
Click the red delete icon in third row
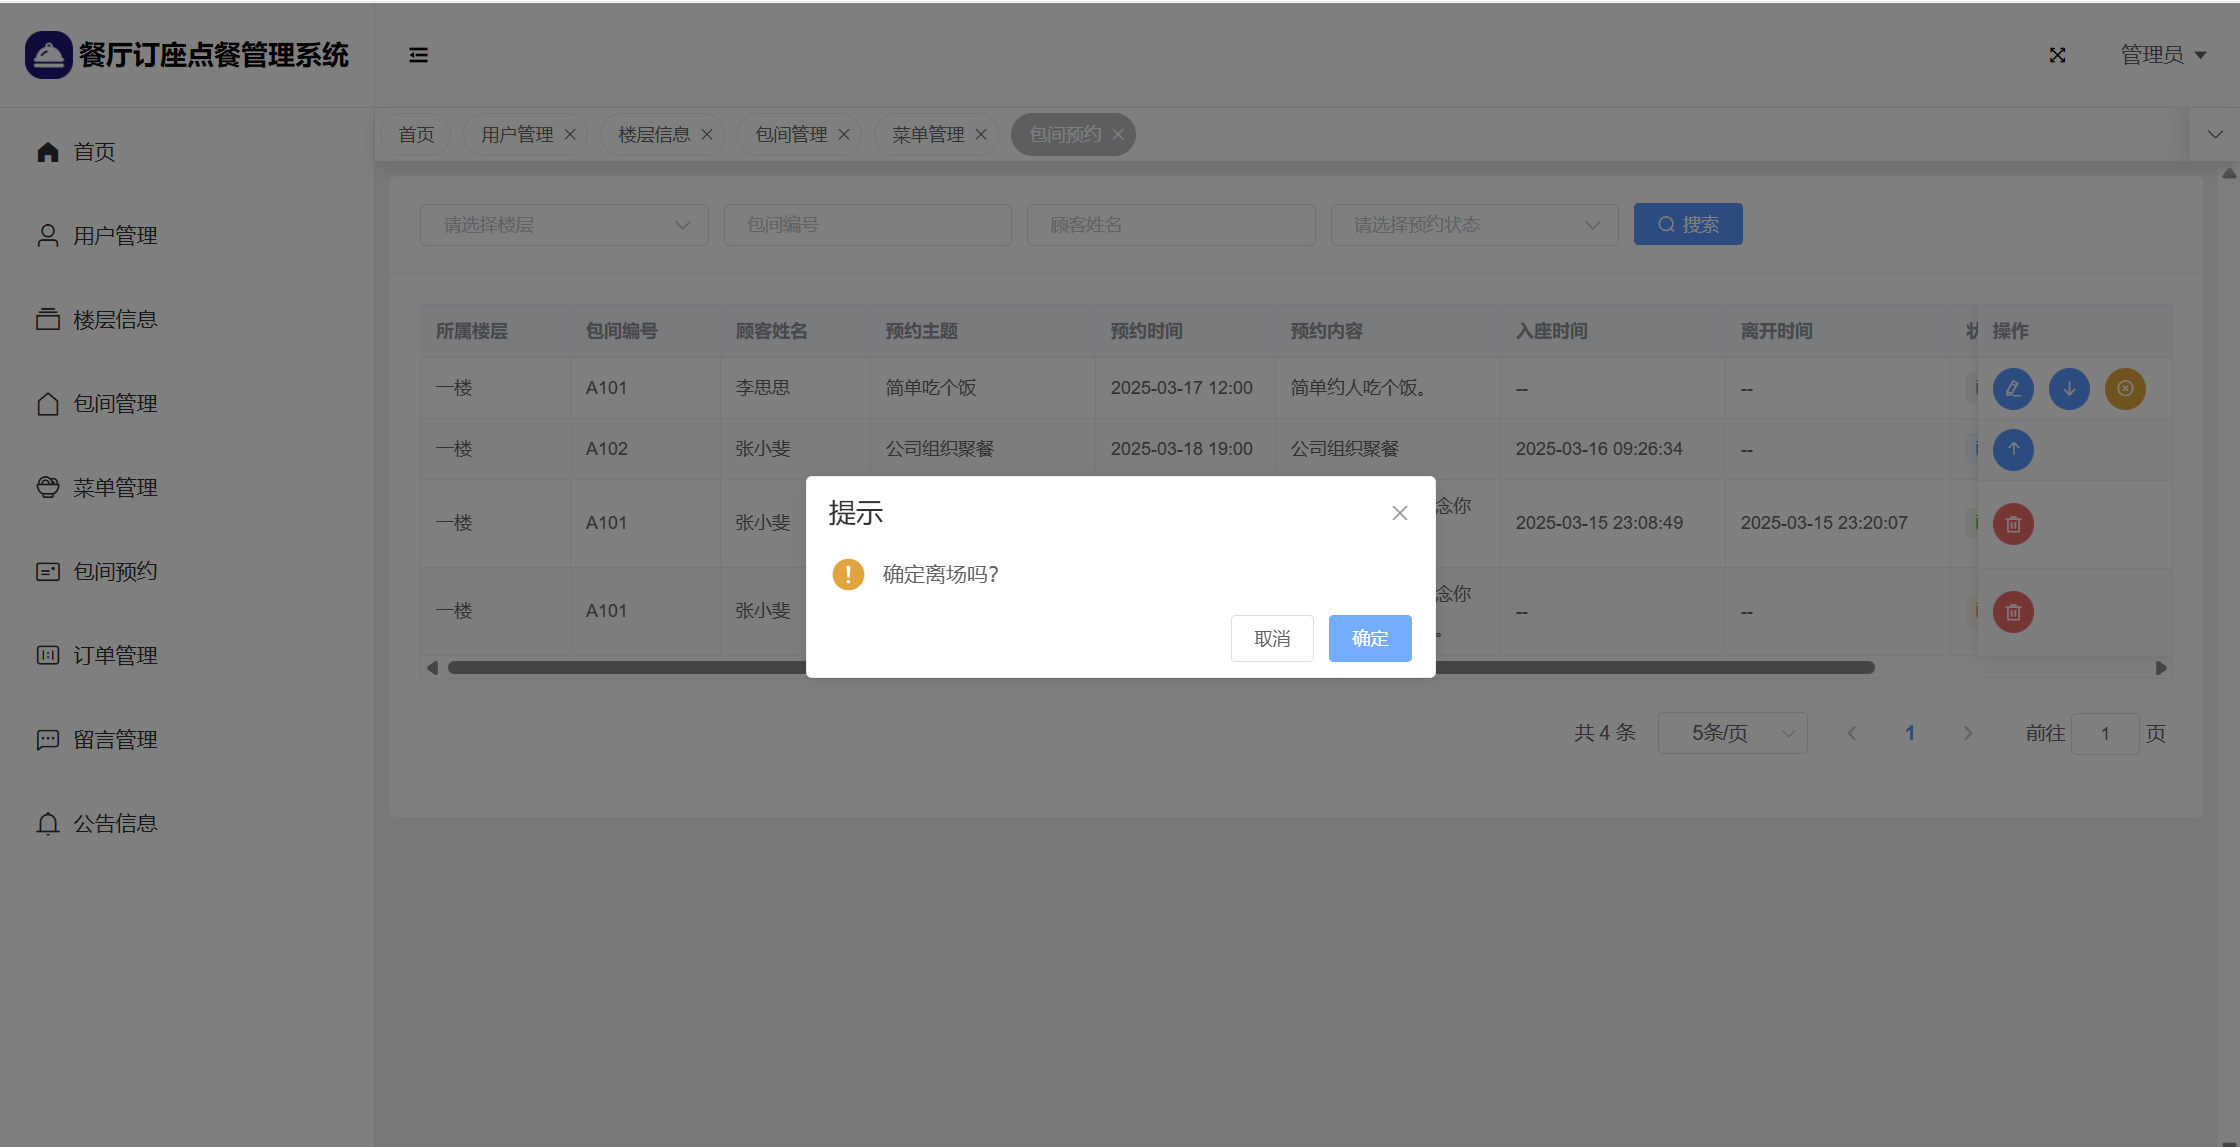pos(2013,524)
